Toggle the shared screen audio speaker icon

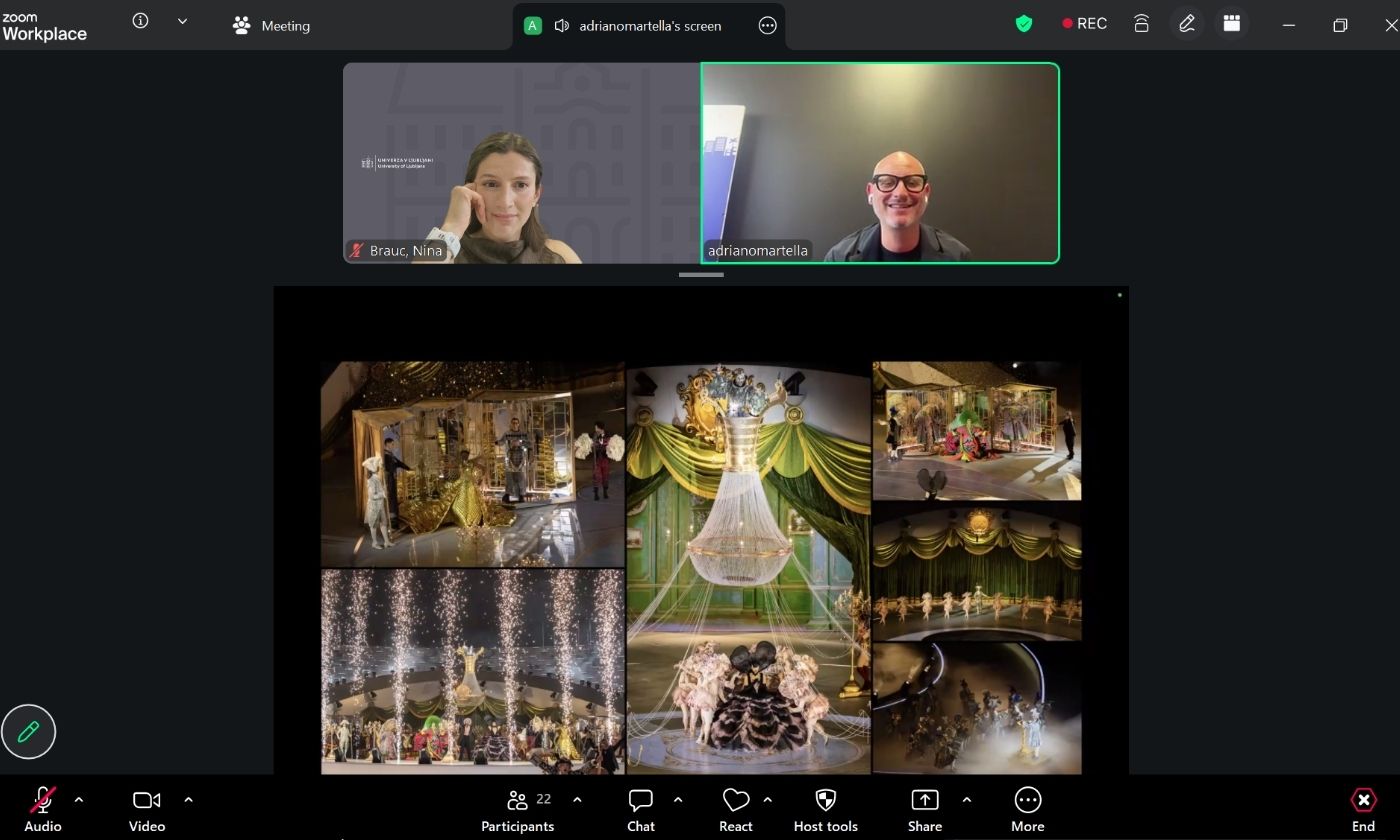click(x=561, y=26)
